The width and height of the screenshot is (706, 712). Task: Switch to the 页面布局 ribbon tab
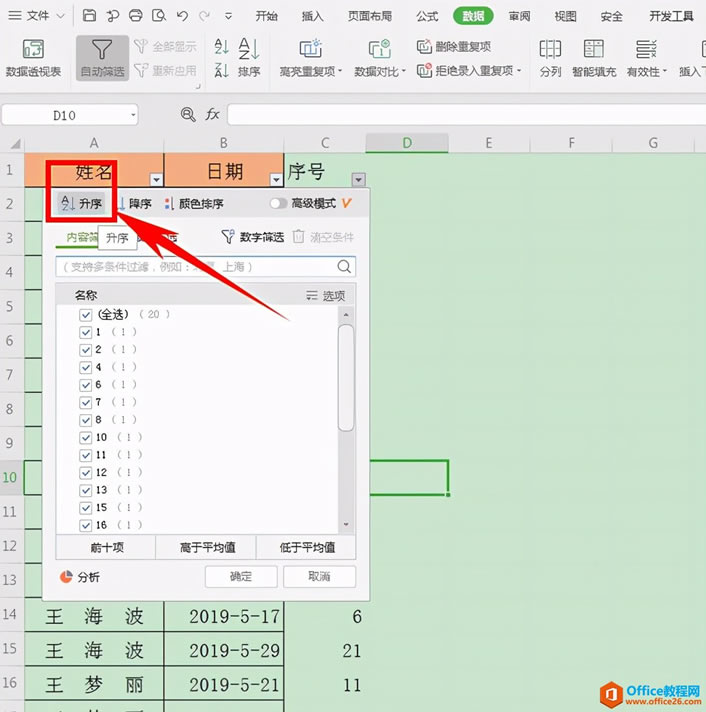pyautogui.click(x=370, y=16)
